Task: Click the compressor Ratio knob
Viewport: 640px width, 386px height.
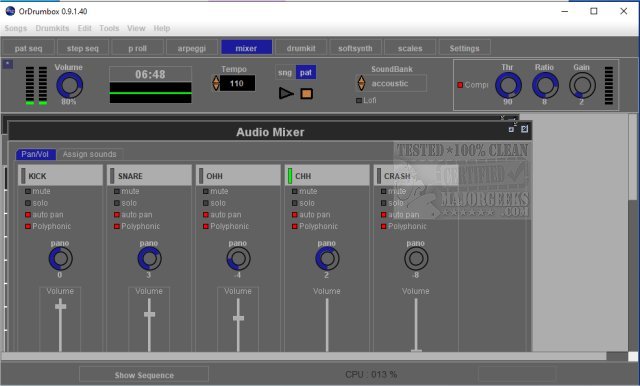Action: [x=545, y=85]
